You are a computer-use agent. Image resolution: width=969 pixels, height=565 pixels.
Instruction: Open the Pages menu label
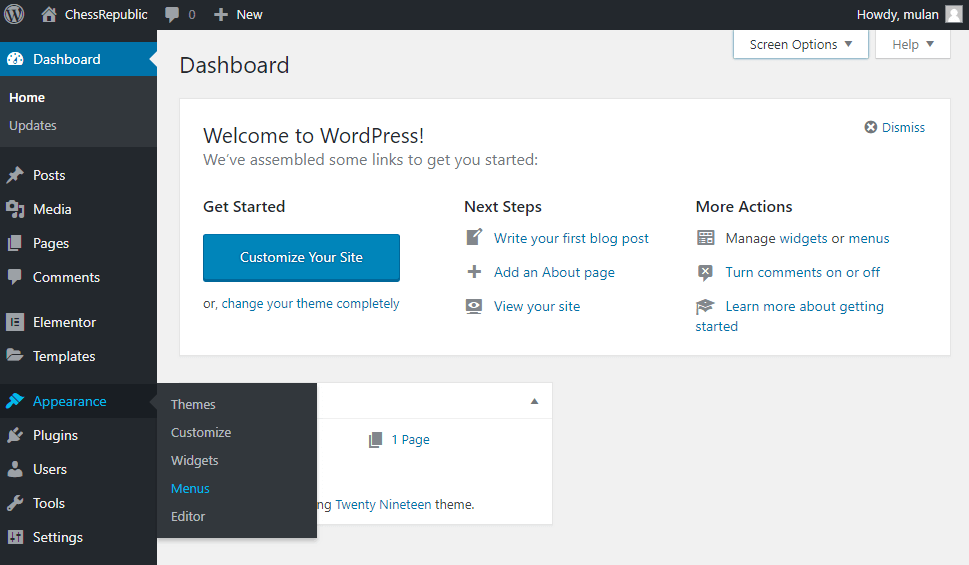pyautogui.click(x=51, y=244)
